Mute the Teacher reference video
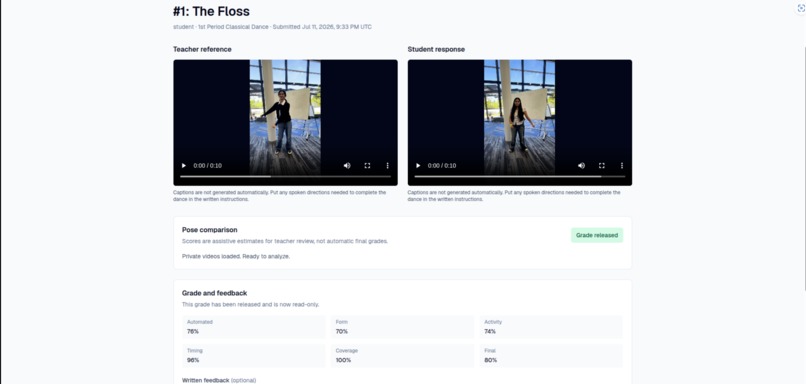 (x=347, y=166)
